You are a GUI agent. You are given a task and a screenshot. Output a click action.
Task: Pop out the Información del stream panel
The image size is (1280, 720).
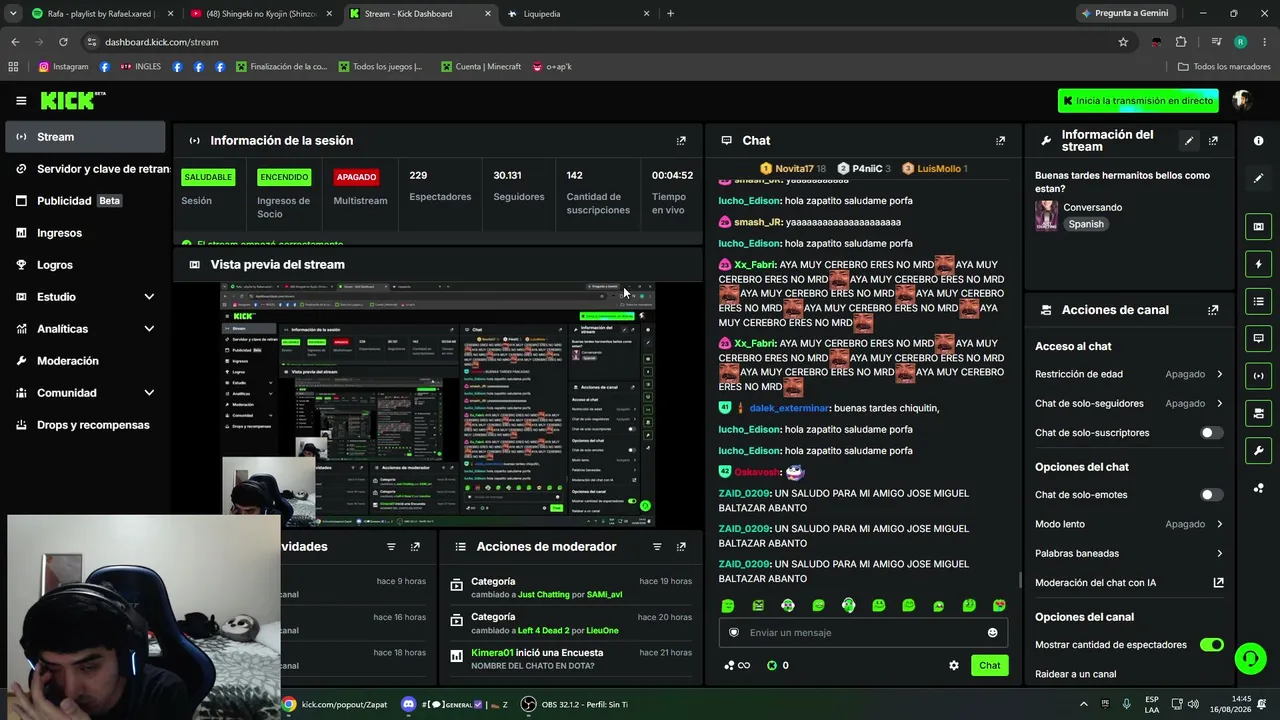1213,141
